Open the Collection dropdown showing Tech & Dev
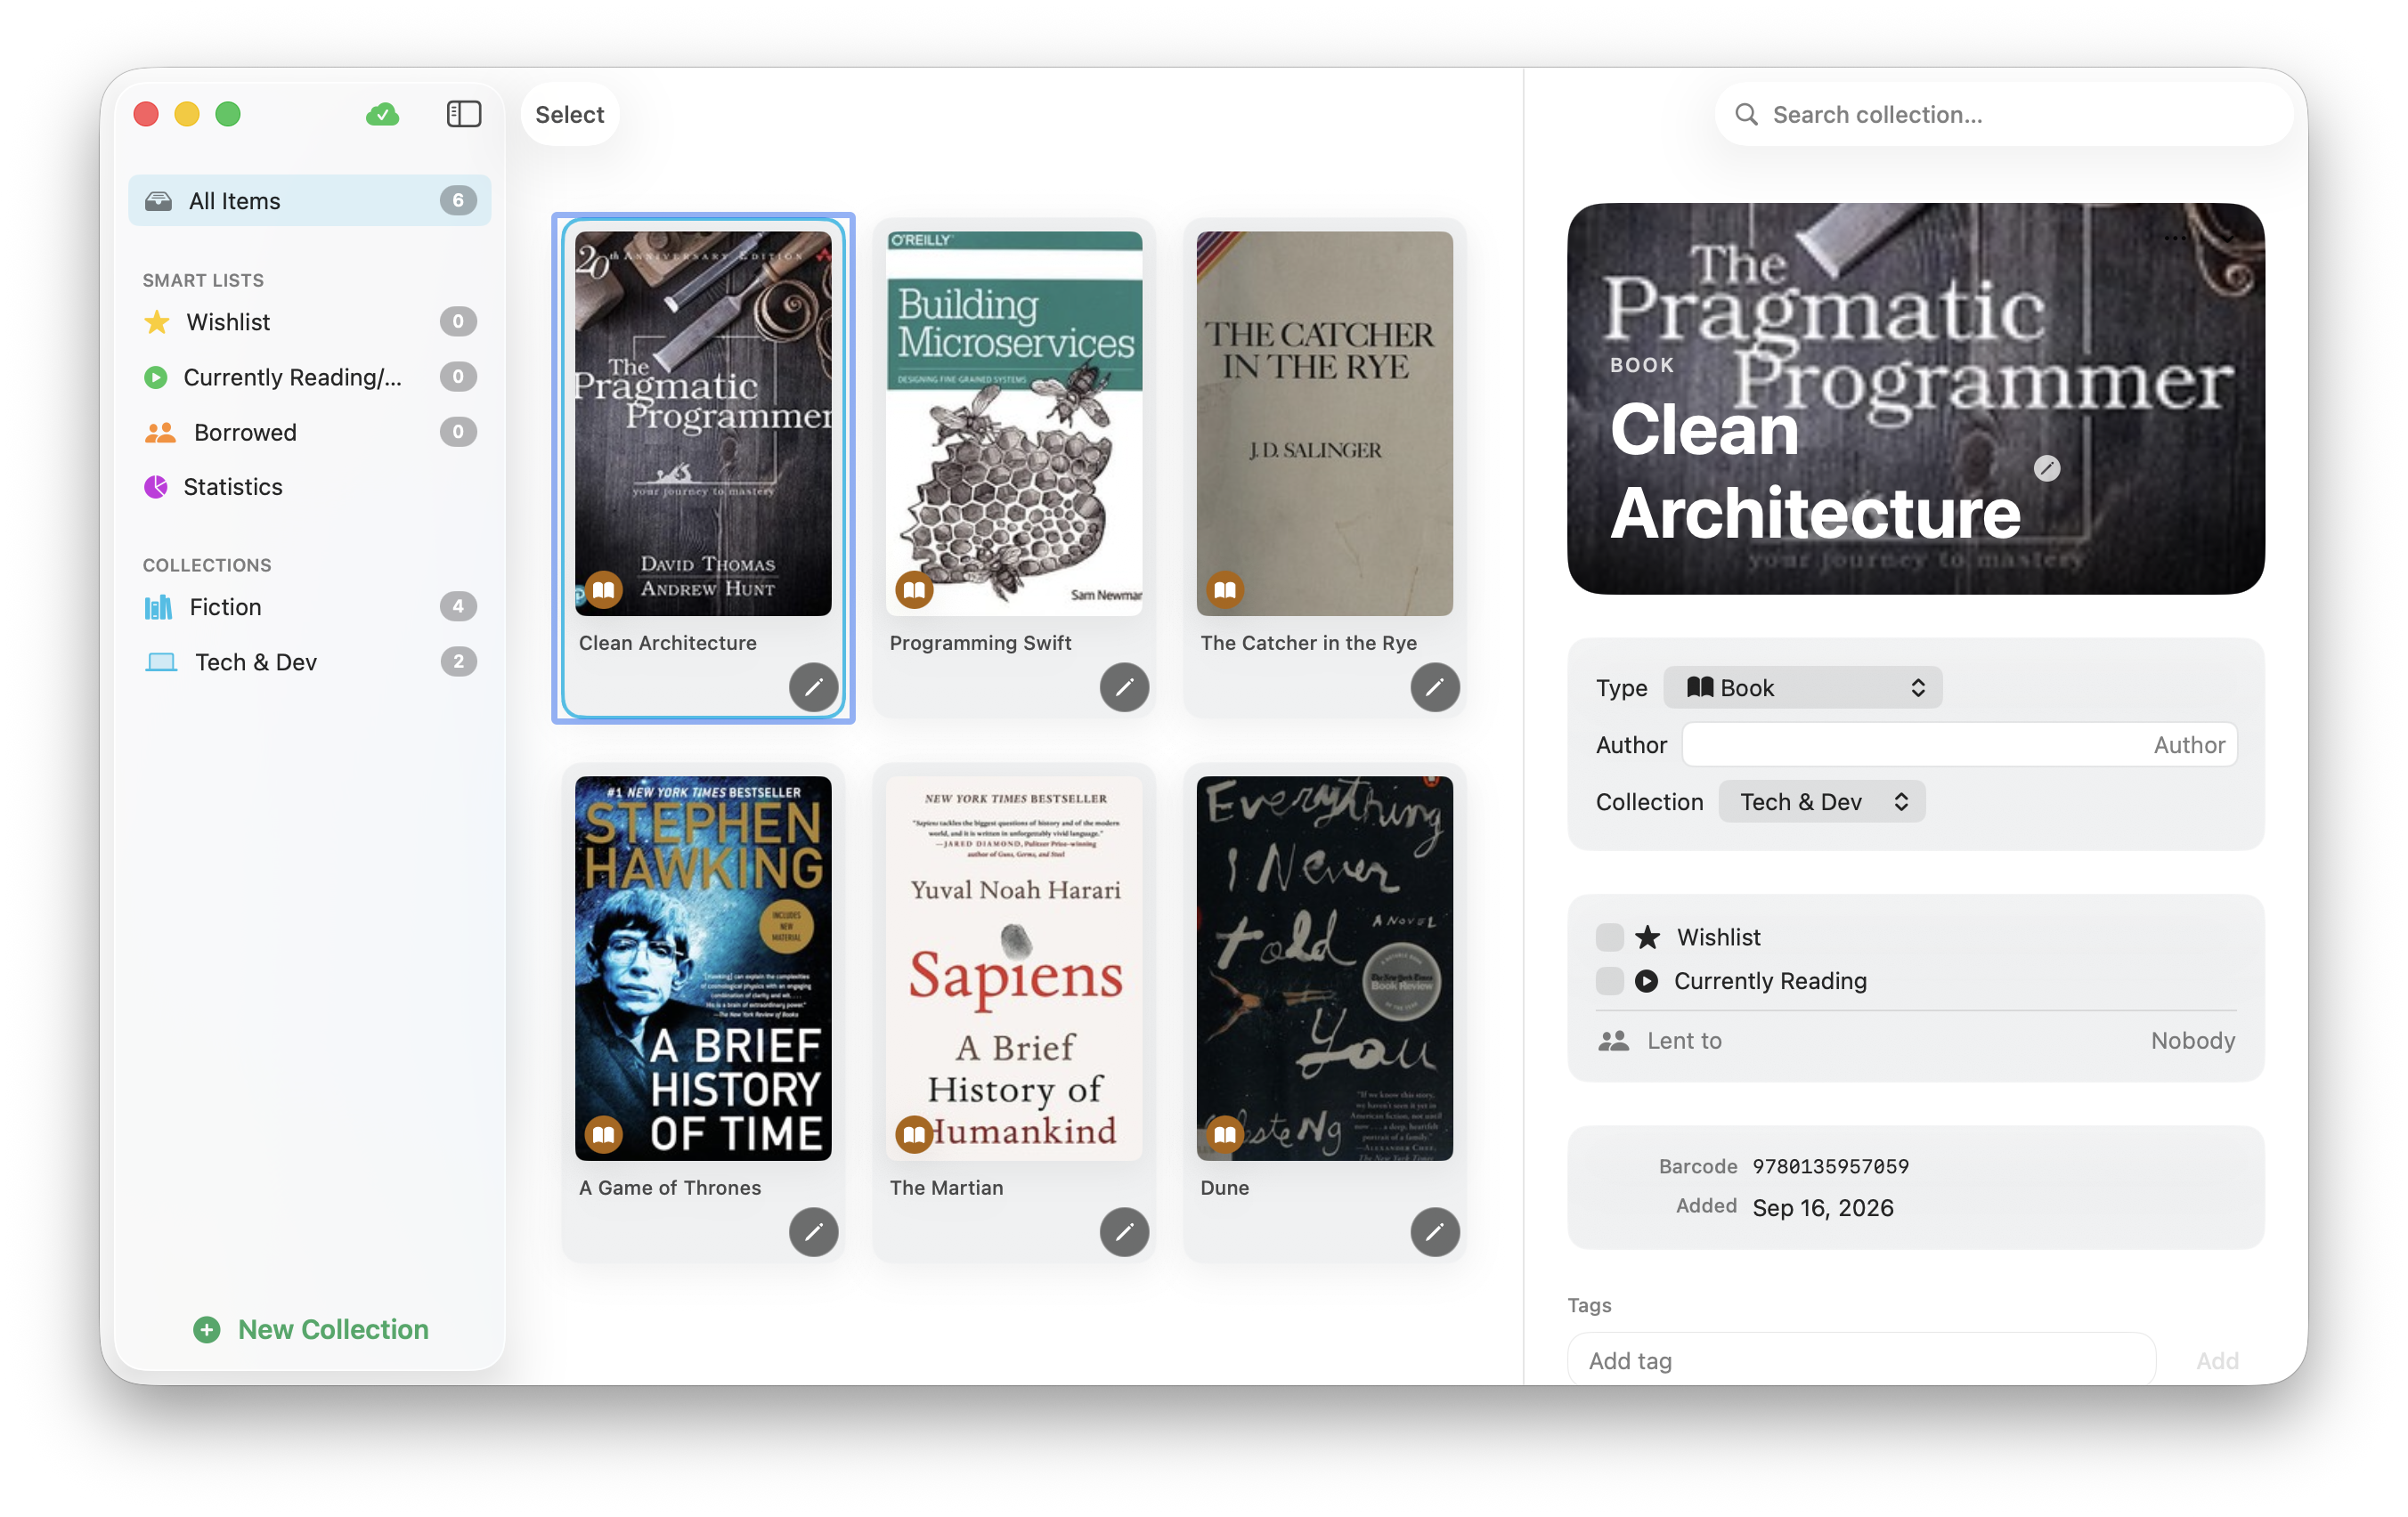The image size is (2408, 1517). pyautogui.click(x=1821, y=802)
